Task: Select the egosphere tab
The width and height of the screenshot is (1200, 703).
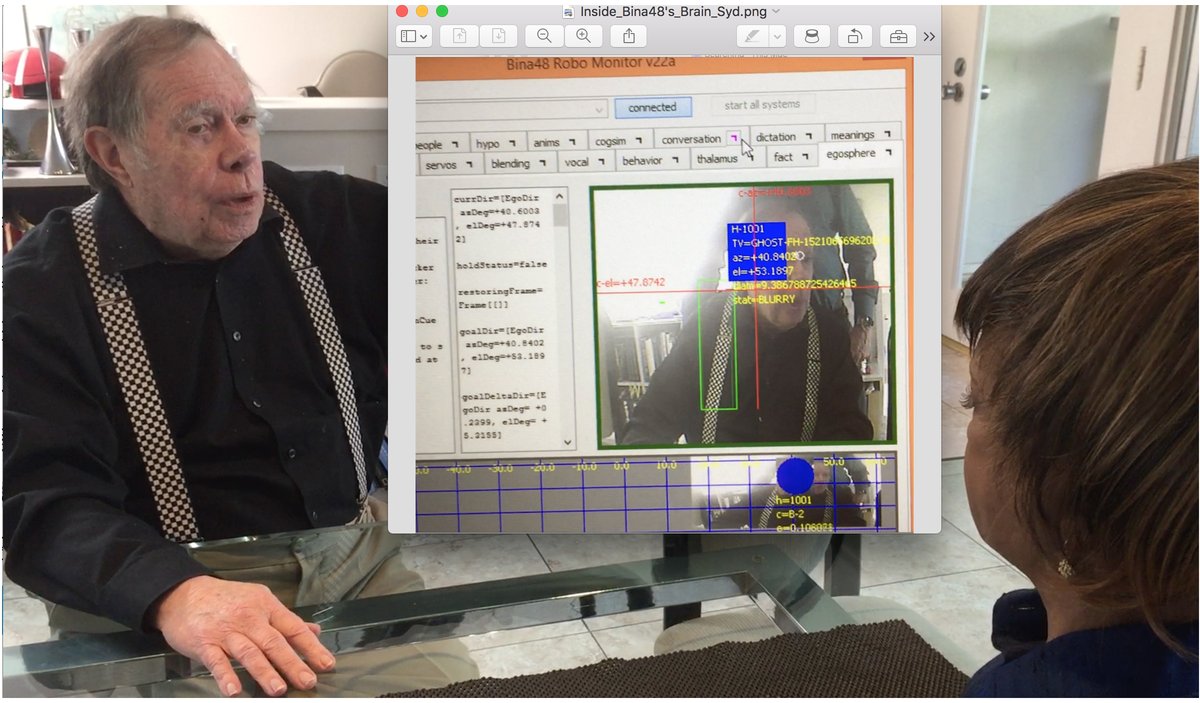Action: pos(859,153)
